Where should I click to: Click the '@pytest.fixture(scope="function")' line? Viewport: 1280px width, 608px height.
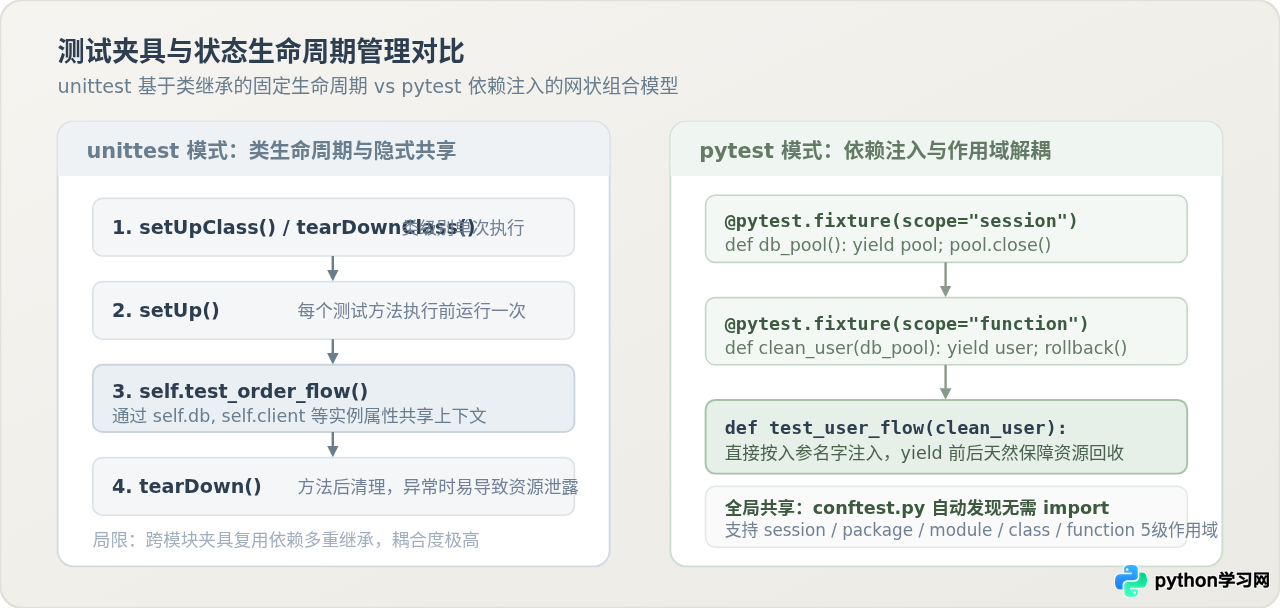[x=907, y=324]
